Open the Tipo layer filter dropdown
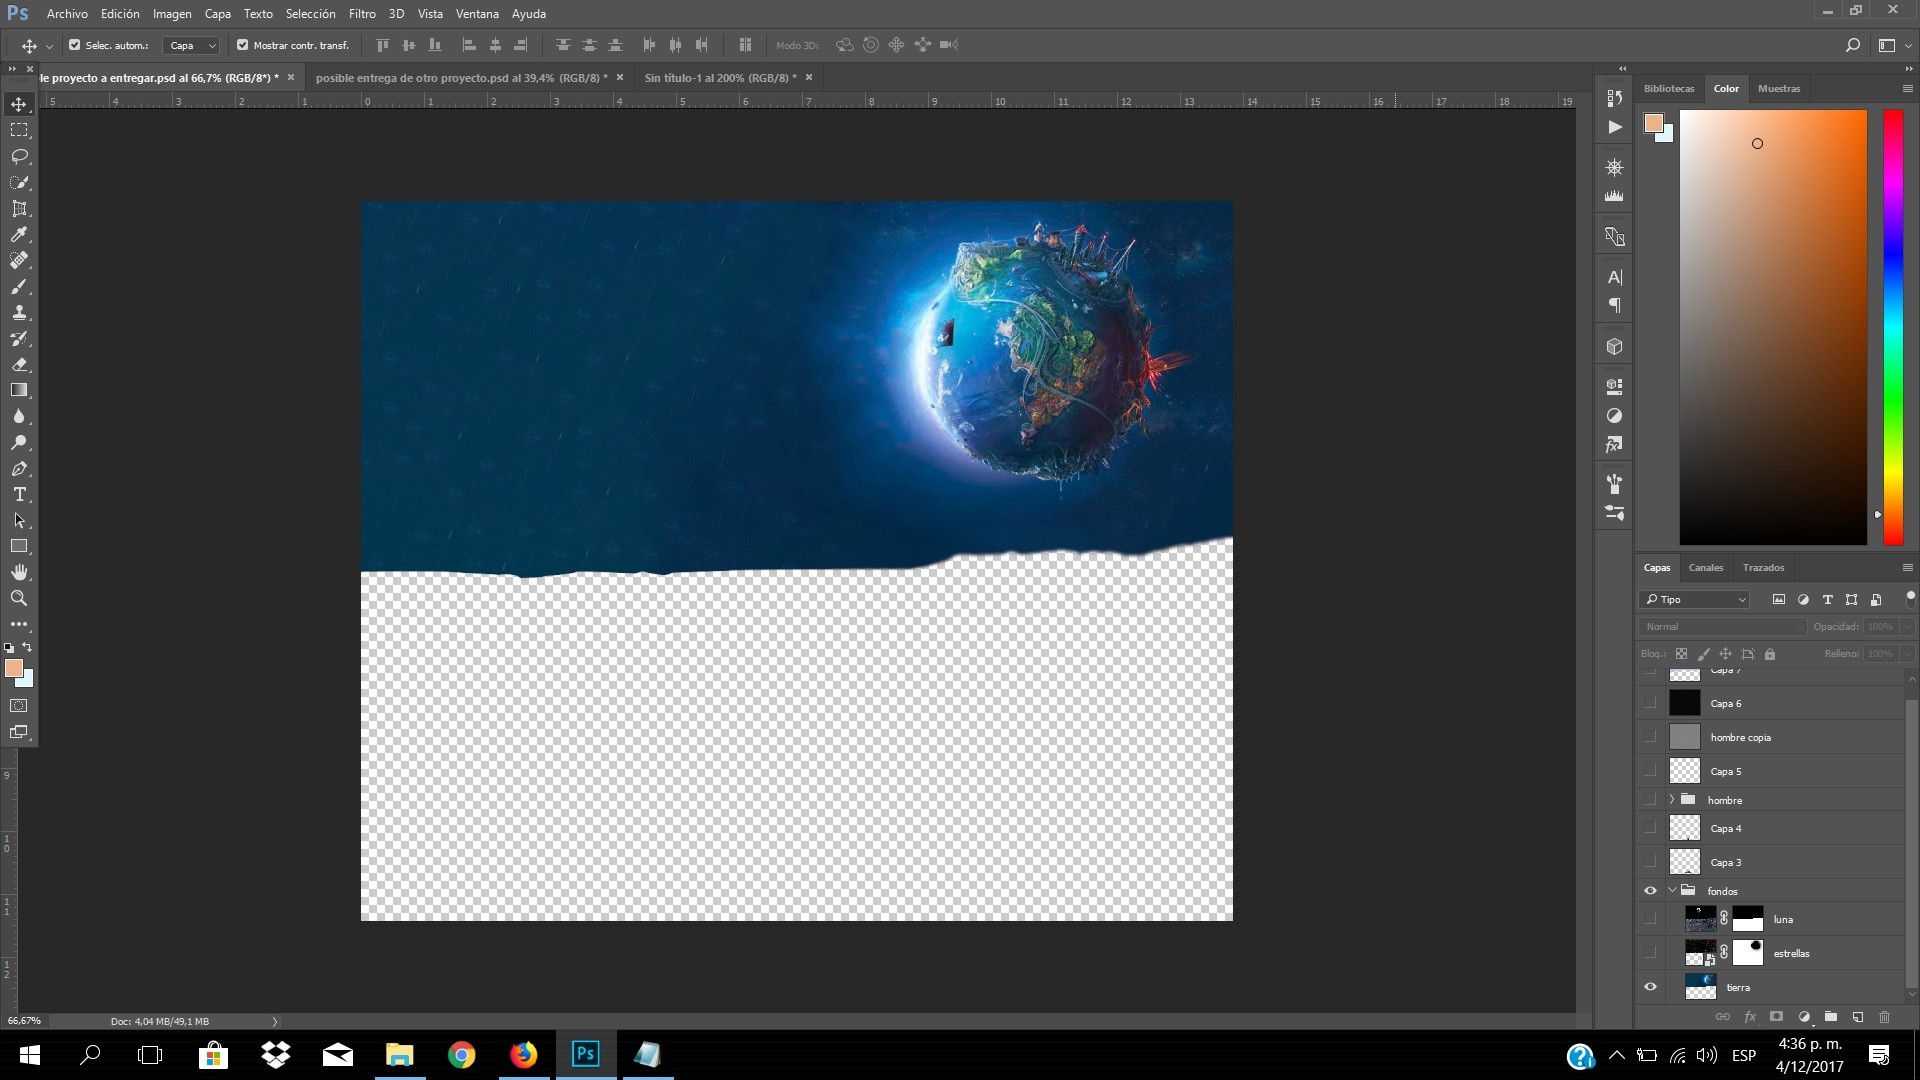1920x1080 pixels. pos(1694,599)
